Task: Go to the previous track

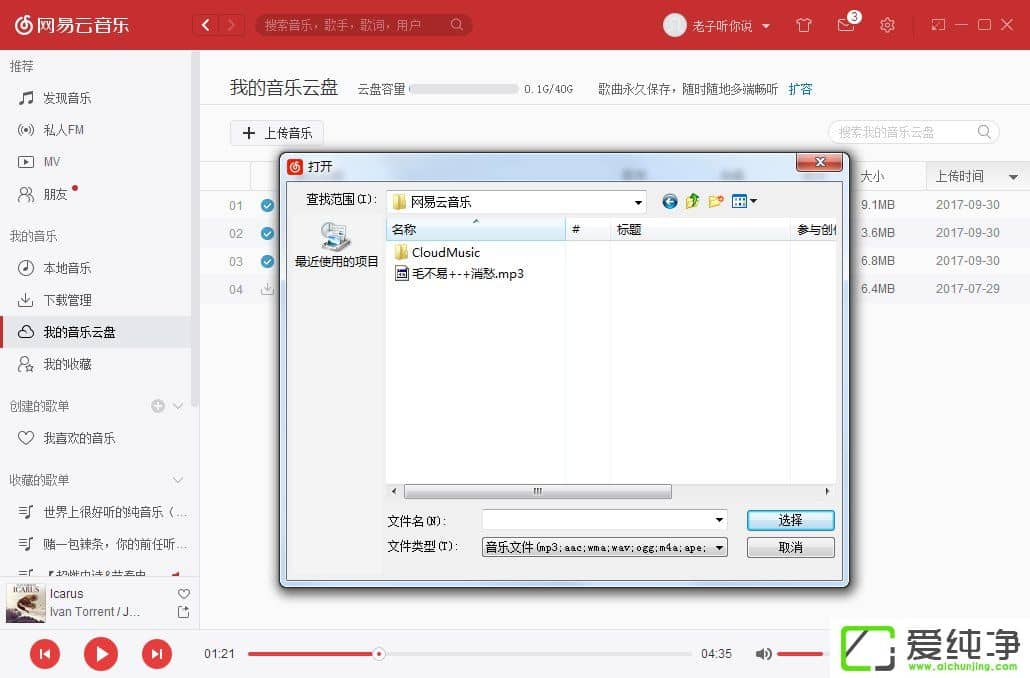Action: click(x=44, y=654)
